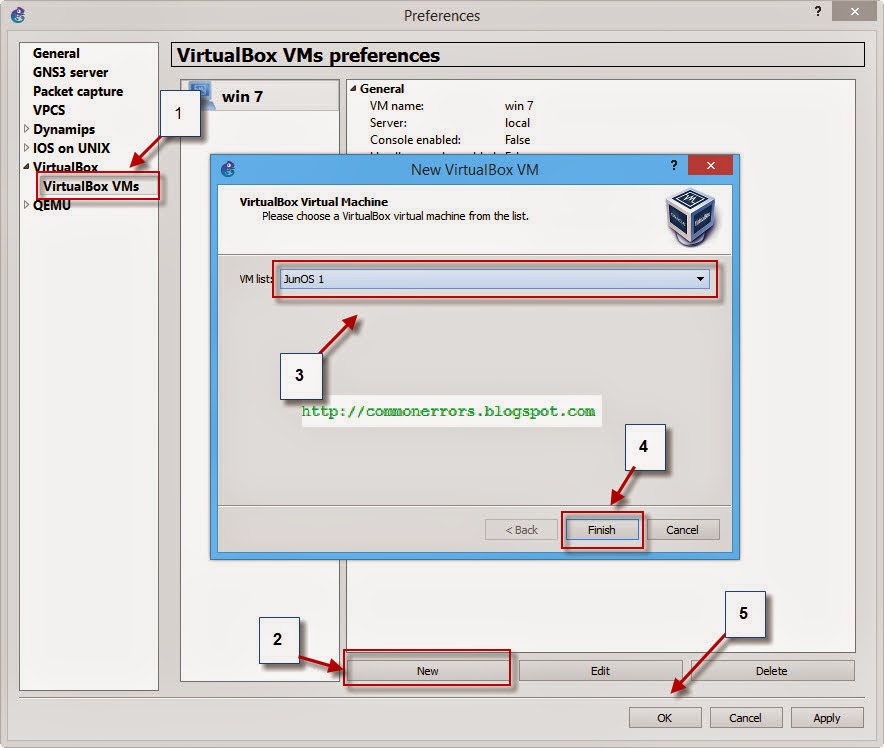Click the VM name value 'win 7'

point(519,106)
